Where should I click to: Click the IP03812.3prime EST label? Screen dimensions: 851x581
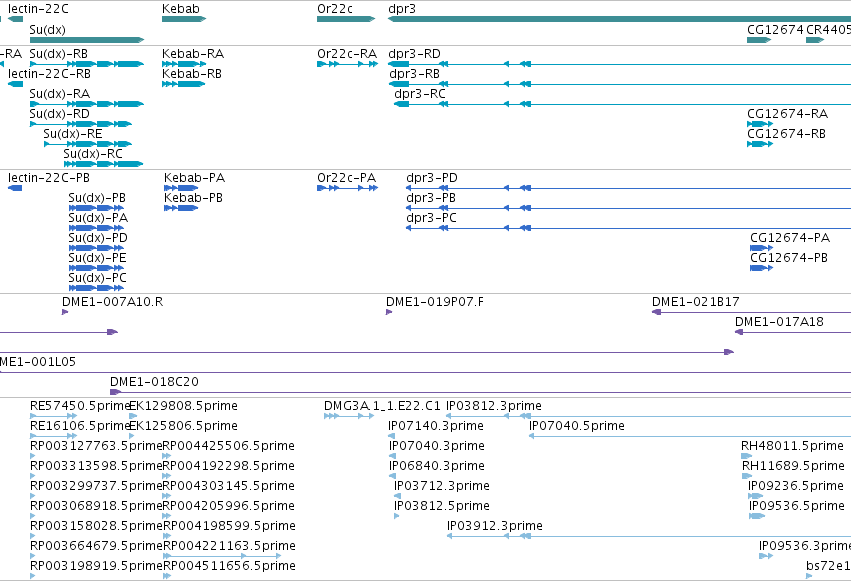tap(494, 406)
